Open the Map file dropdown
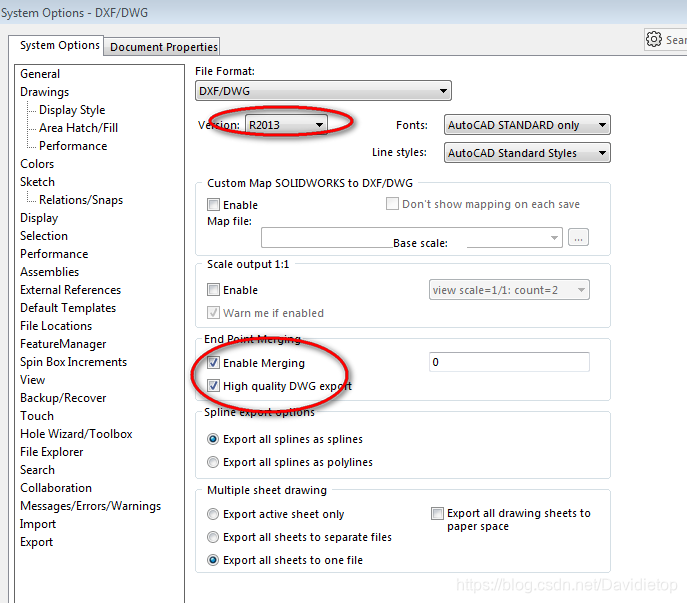This screenshot has width=687, height=603. tap(411, 238)
